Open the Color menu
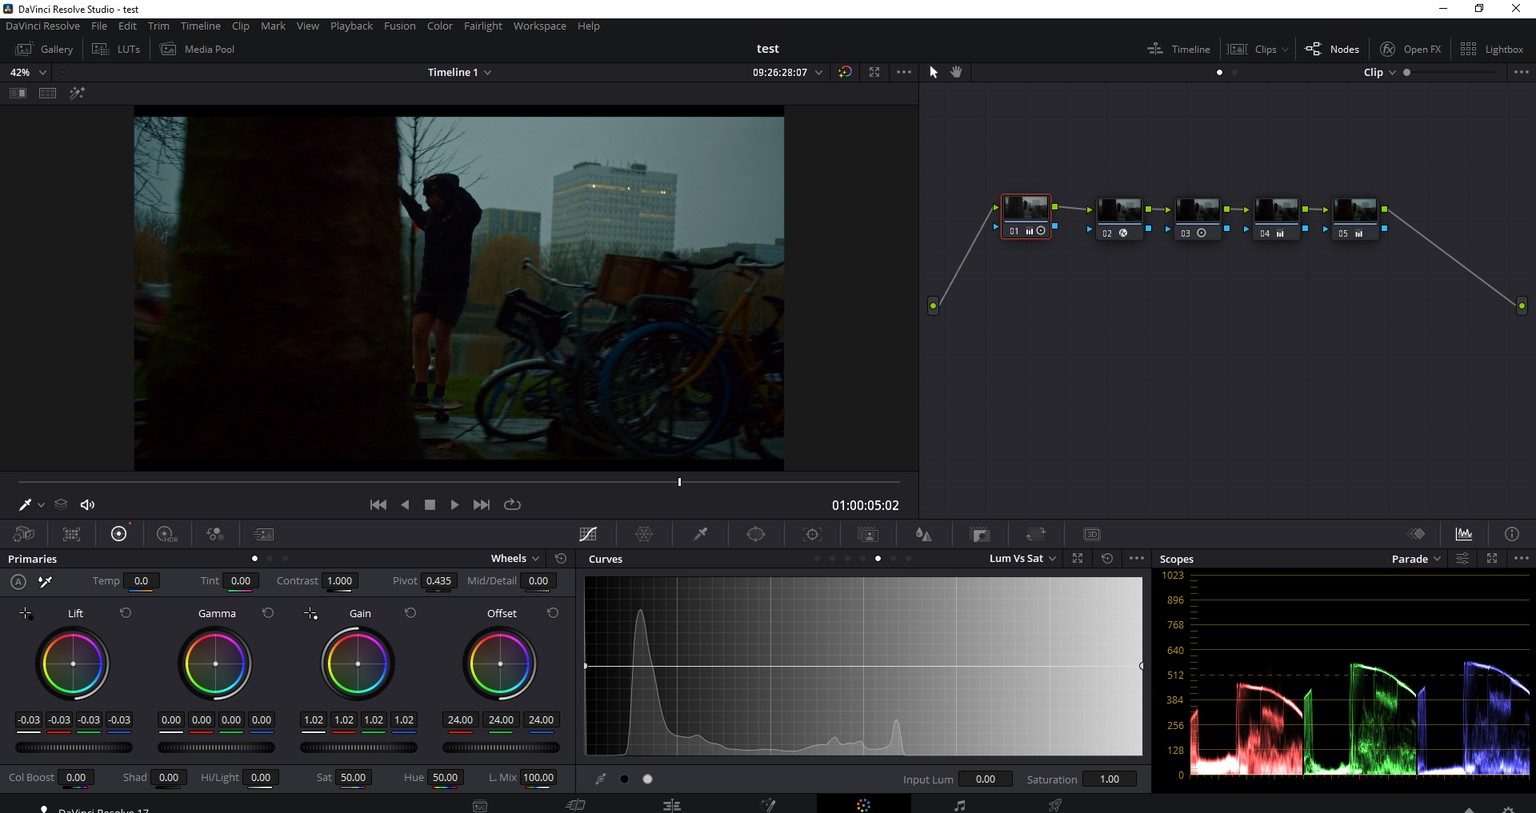Image resolution: width=1536 pixels, height=813 pixels. (x=440, y=26)
